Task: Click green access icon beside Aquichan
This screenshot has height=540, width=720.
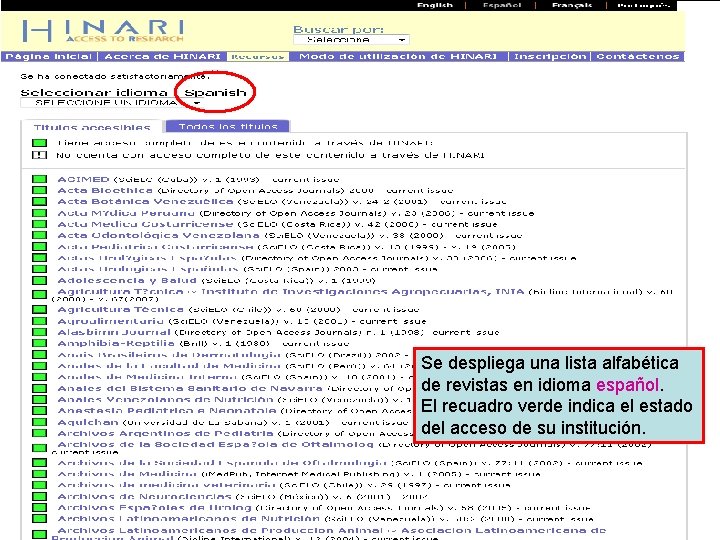Action: (x=39, y=422)
